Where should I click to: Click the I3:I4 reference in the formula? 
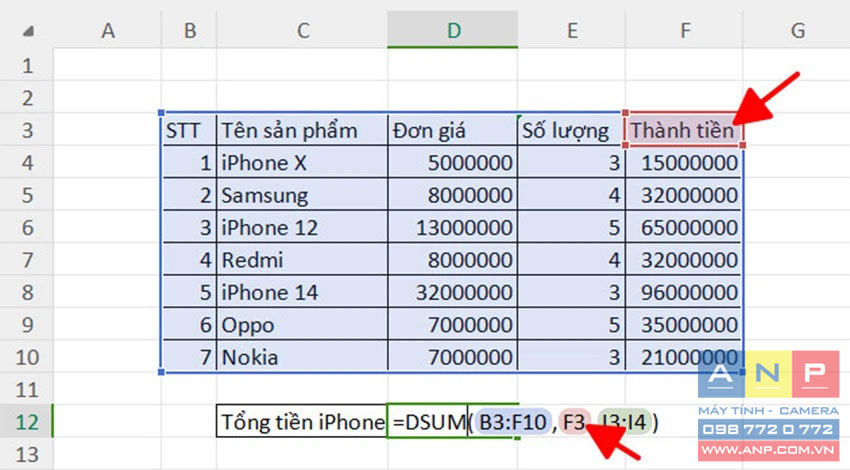tap(623, 422)
